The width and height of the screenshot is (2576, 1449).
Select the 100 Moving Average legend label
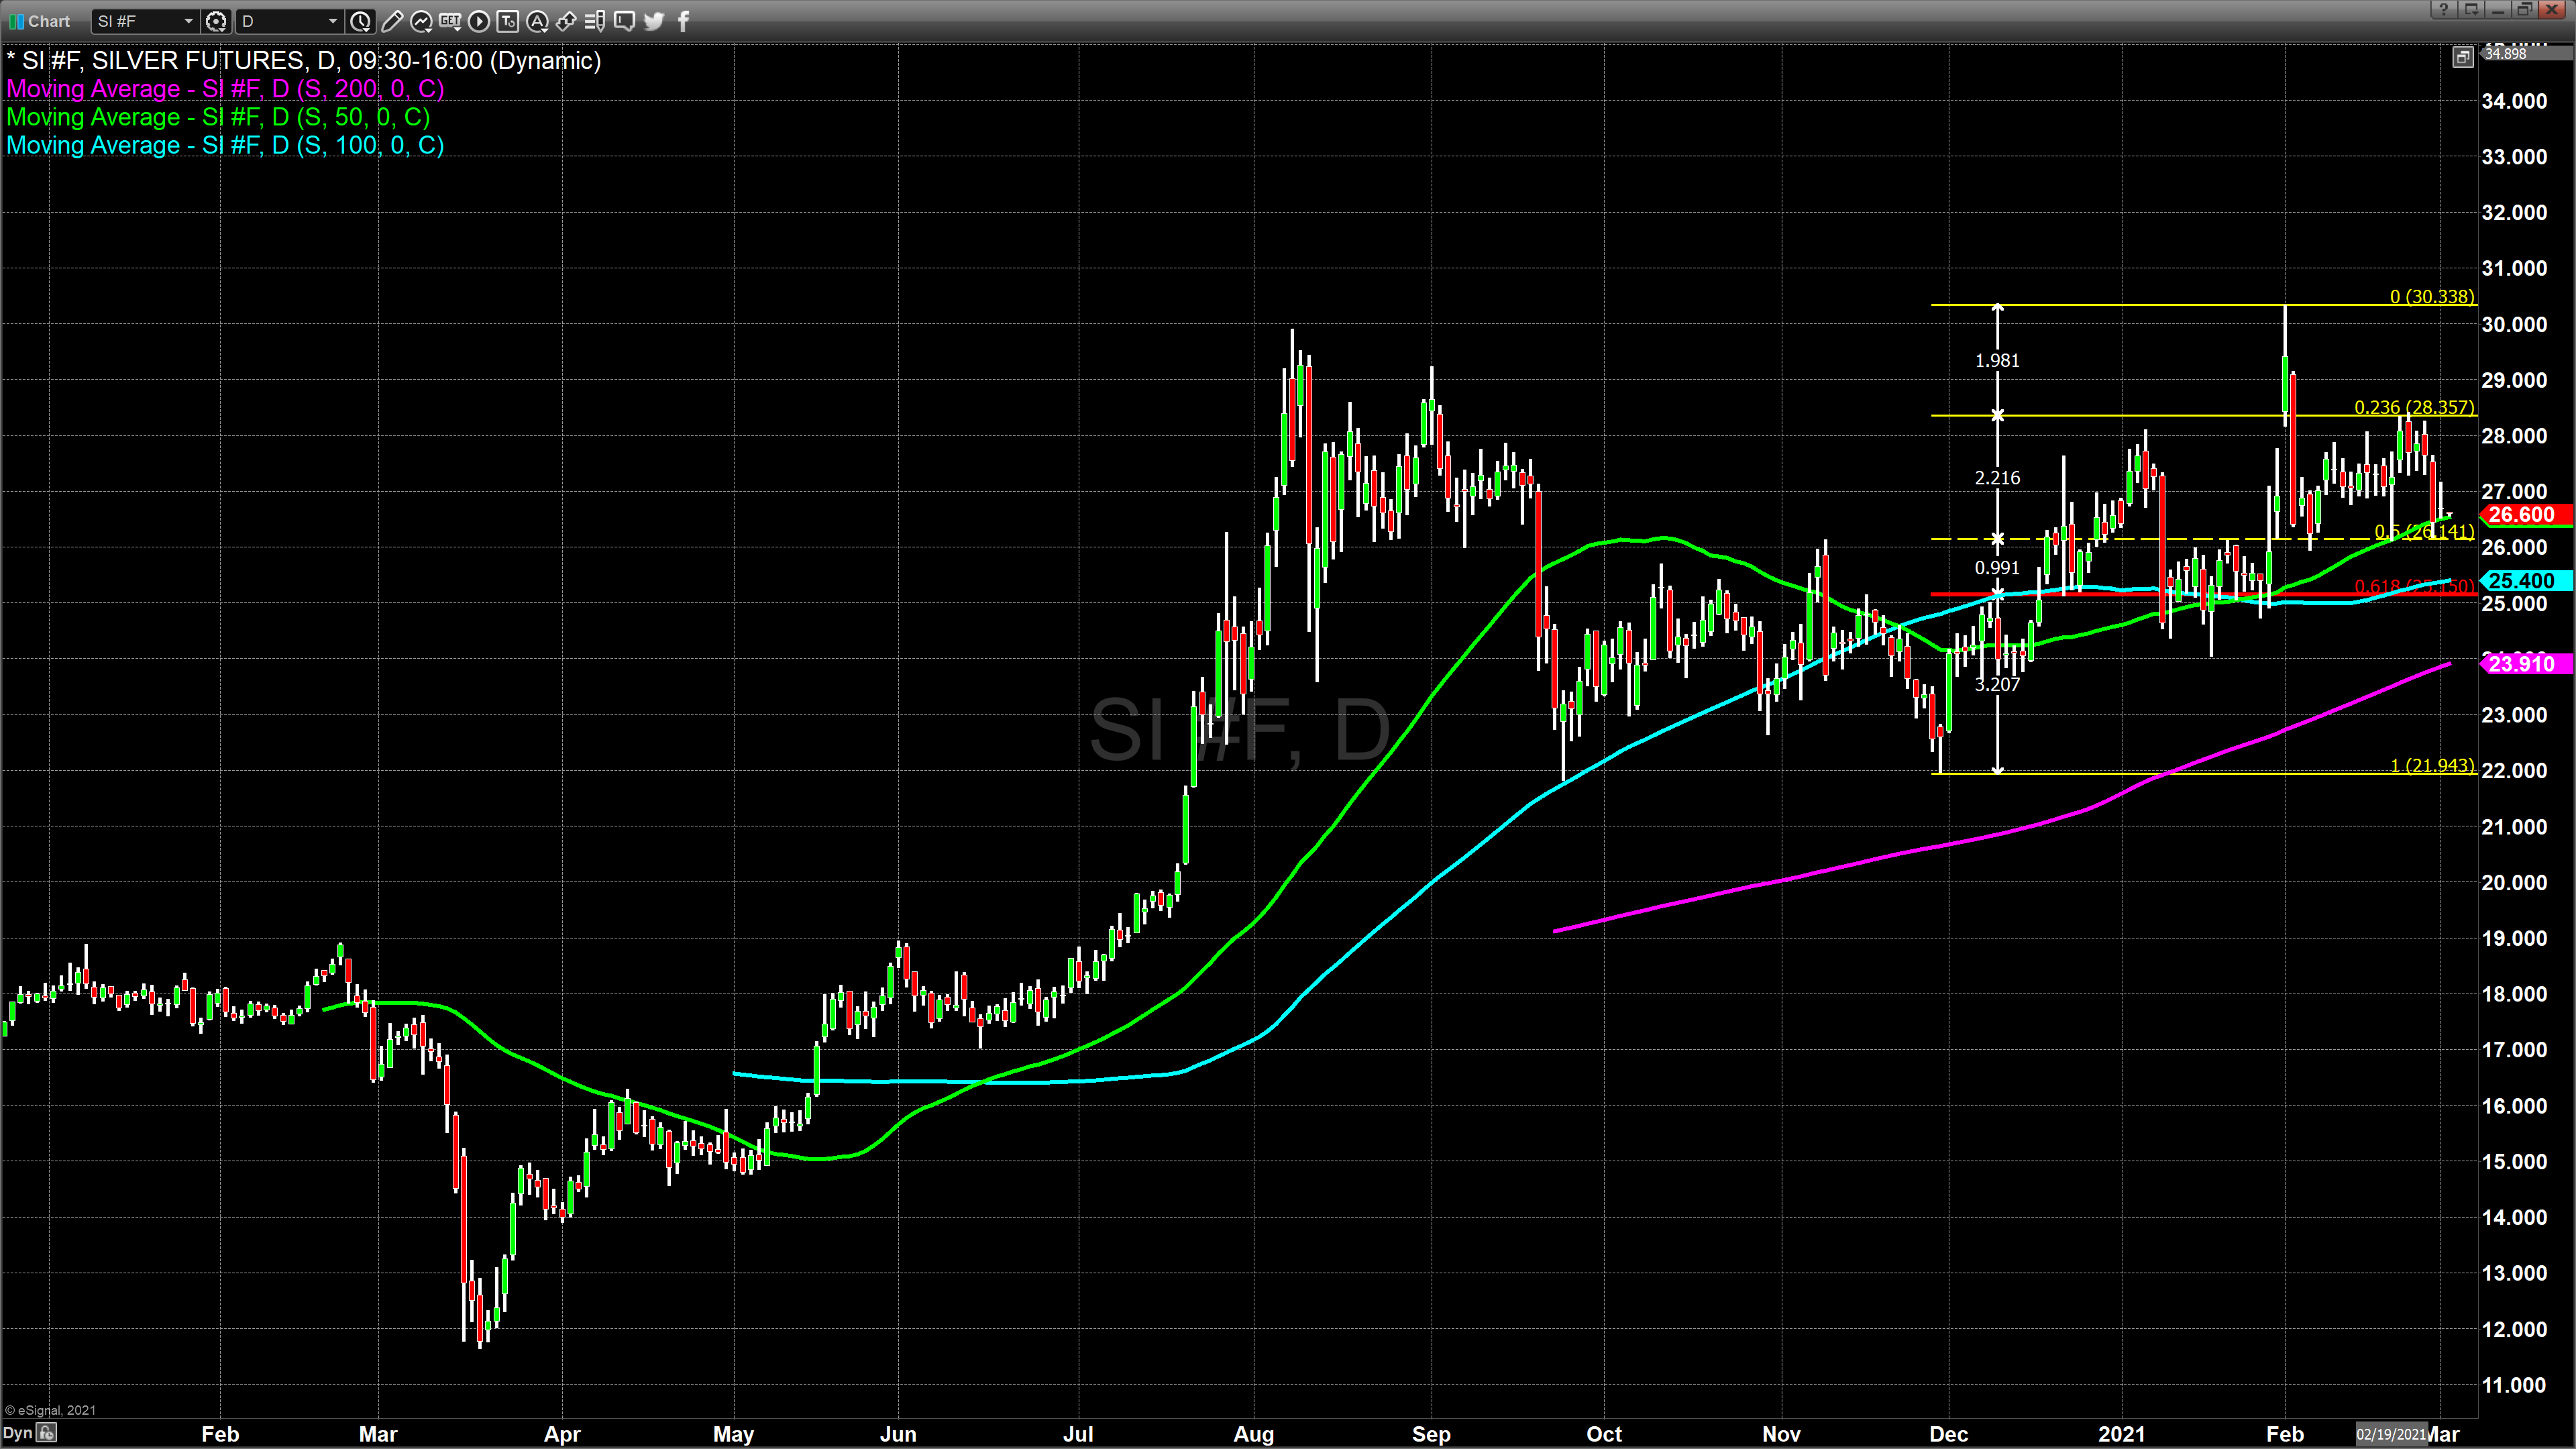[x=225, y=145]
